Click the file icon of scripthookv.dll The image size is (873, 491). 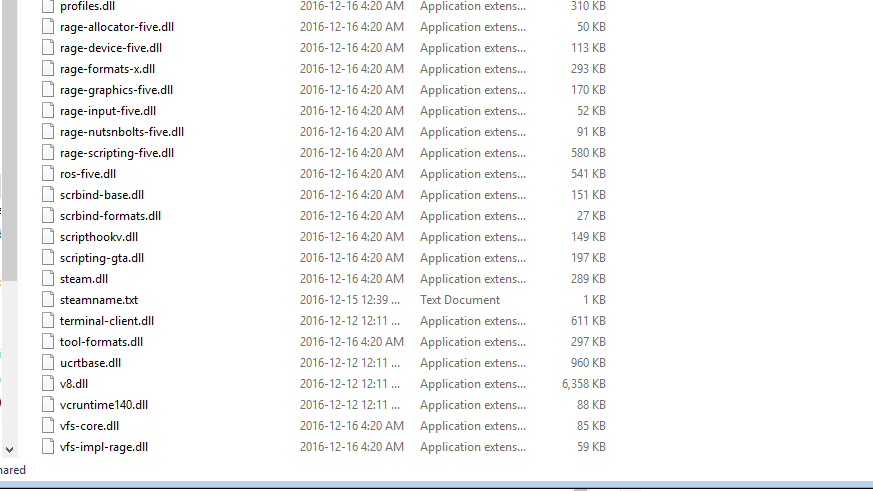pos(48,237)
